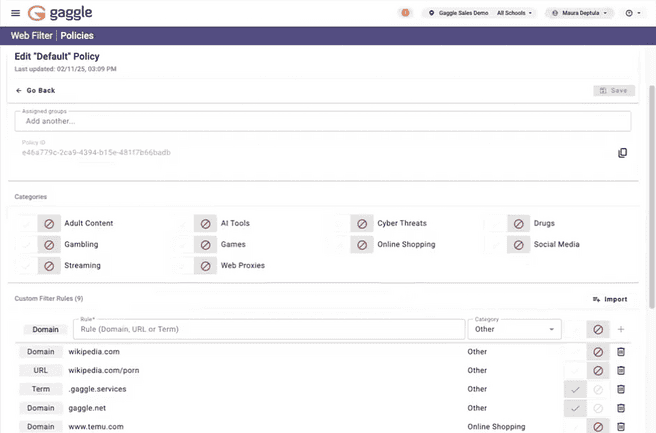
Task: Expand the Gaggle Sales Demo school selector
Action: (x=479, y=13)
